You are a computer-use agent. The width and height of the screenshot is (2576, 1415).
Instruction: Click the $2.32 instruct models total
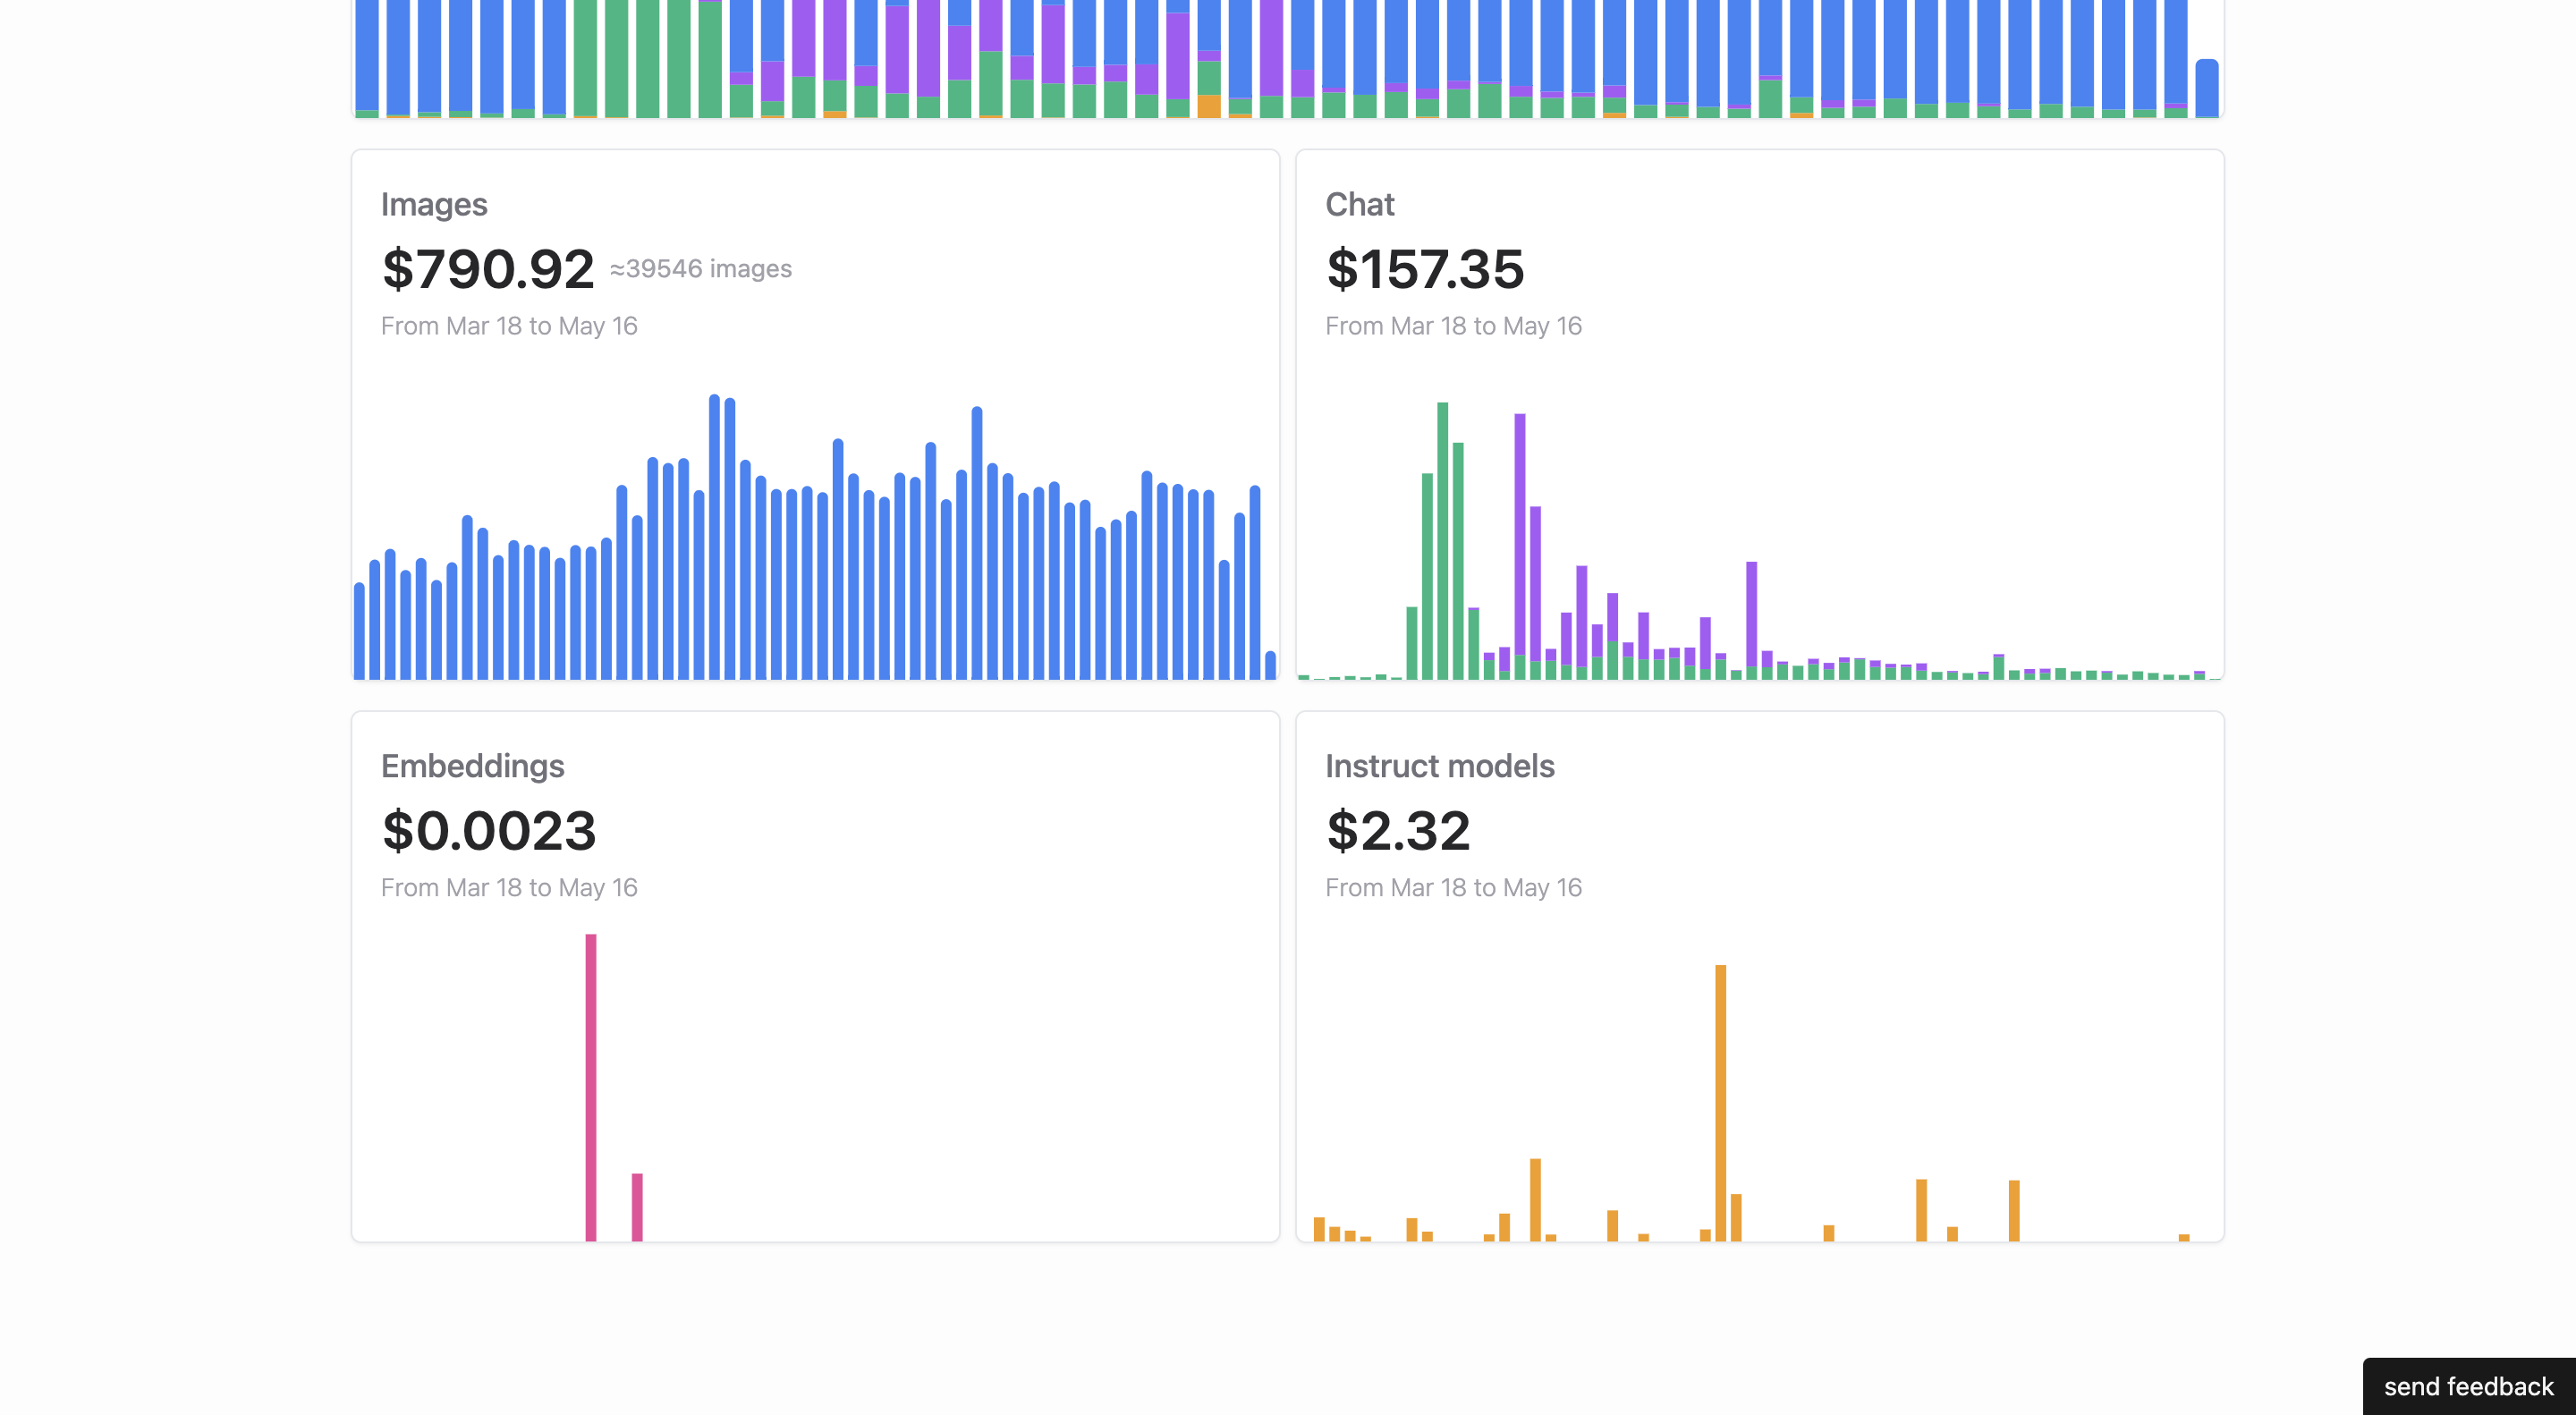[1398, 831]
